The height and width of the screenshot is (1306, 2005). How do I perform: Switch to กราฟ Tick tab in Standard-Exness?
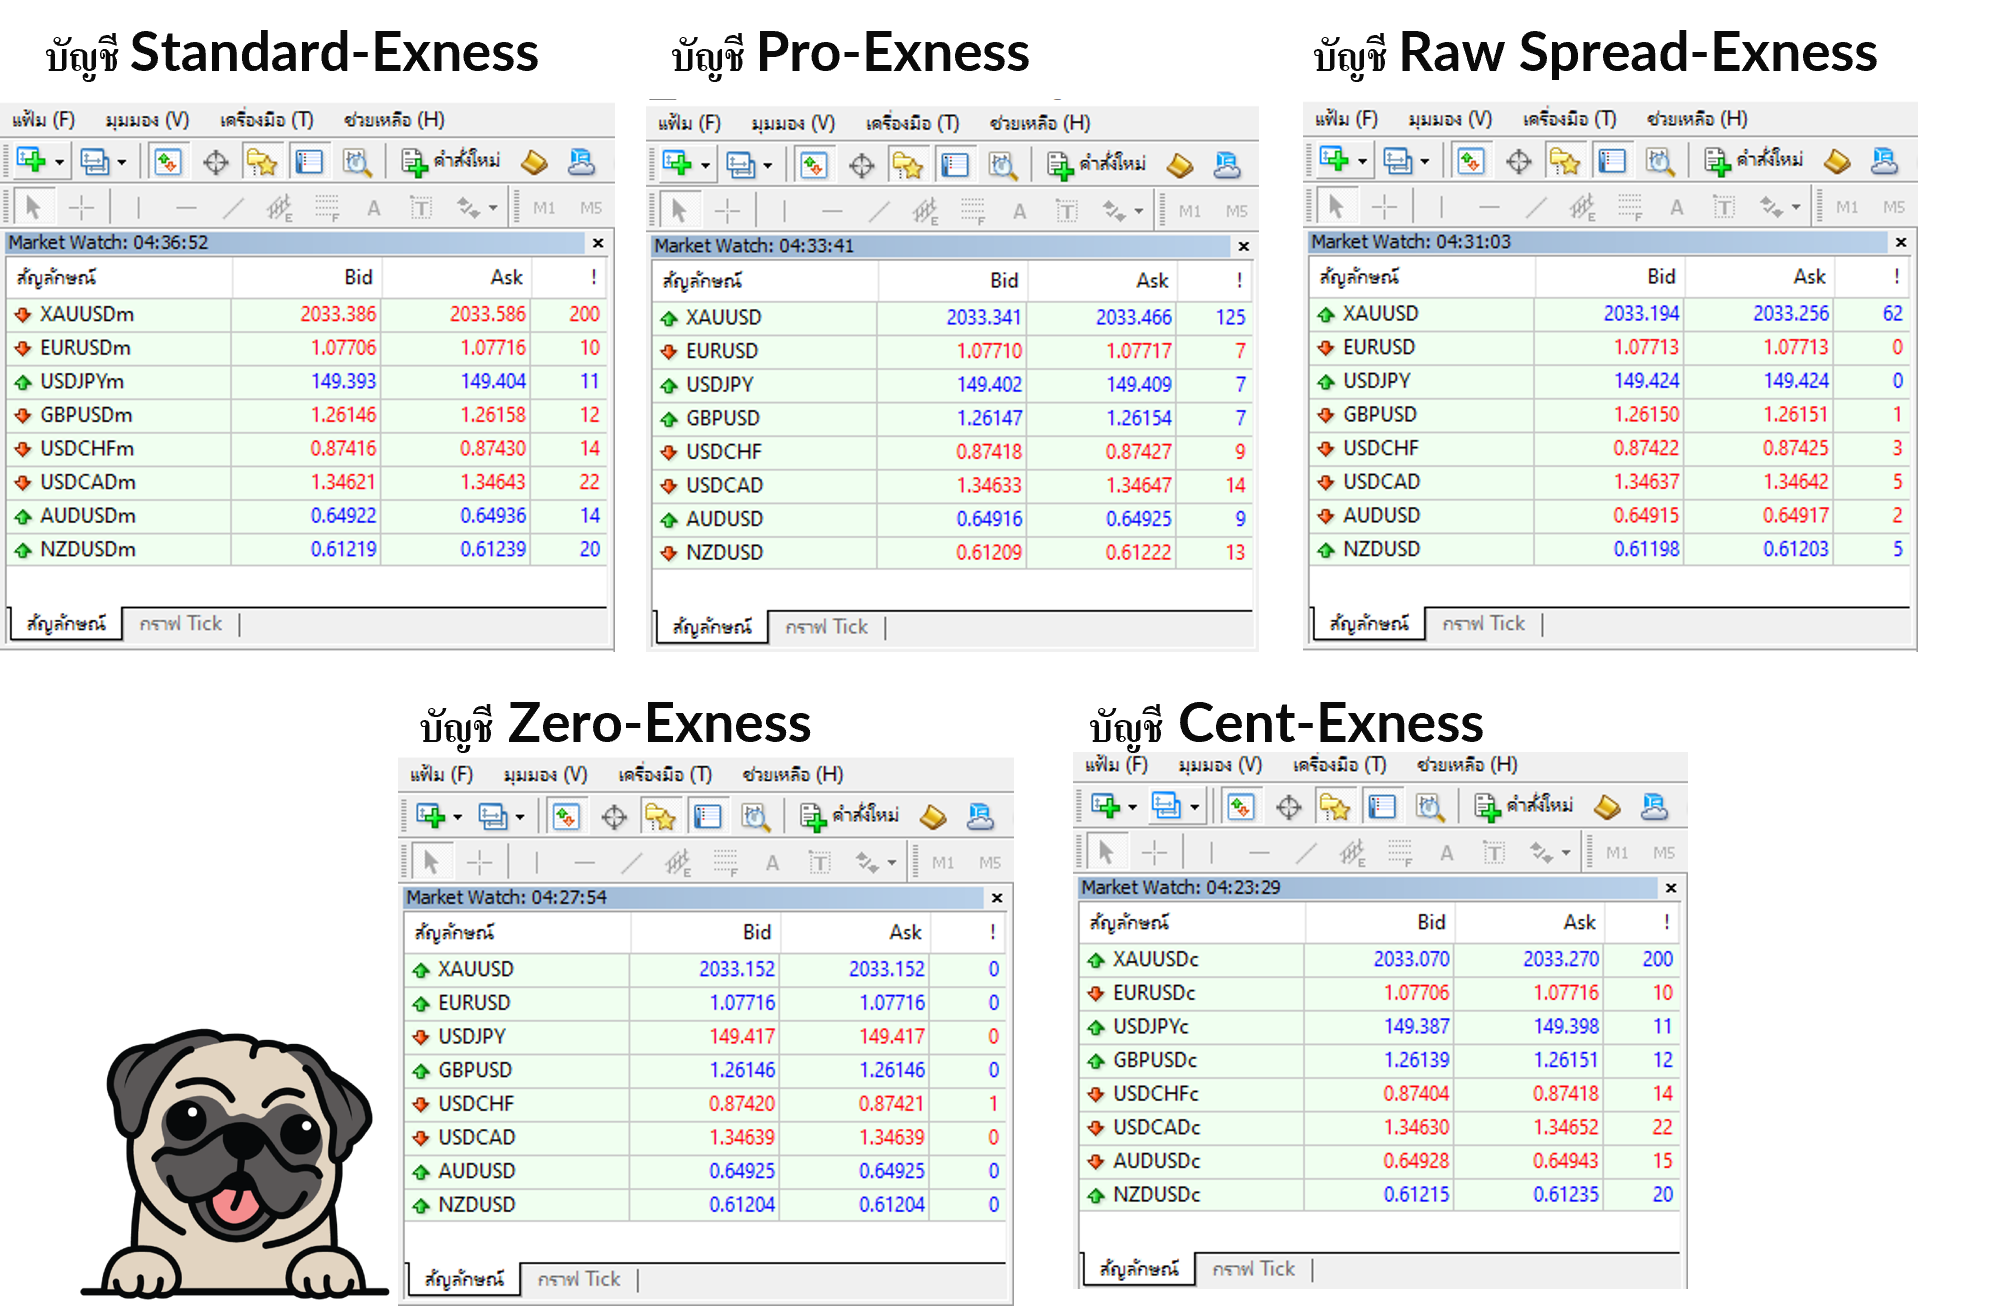(180, 623)
